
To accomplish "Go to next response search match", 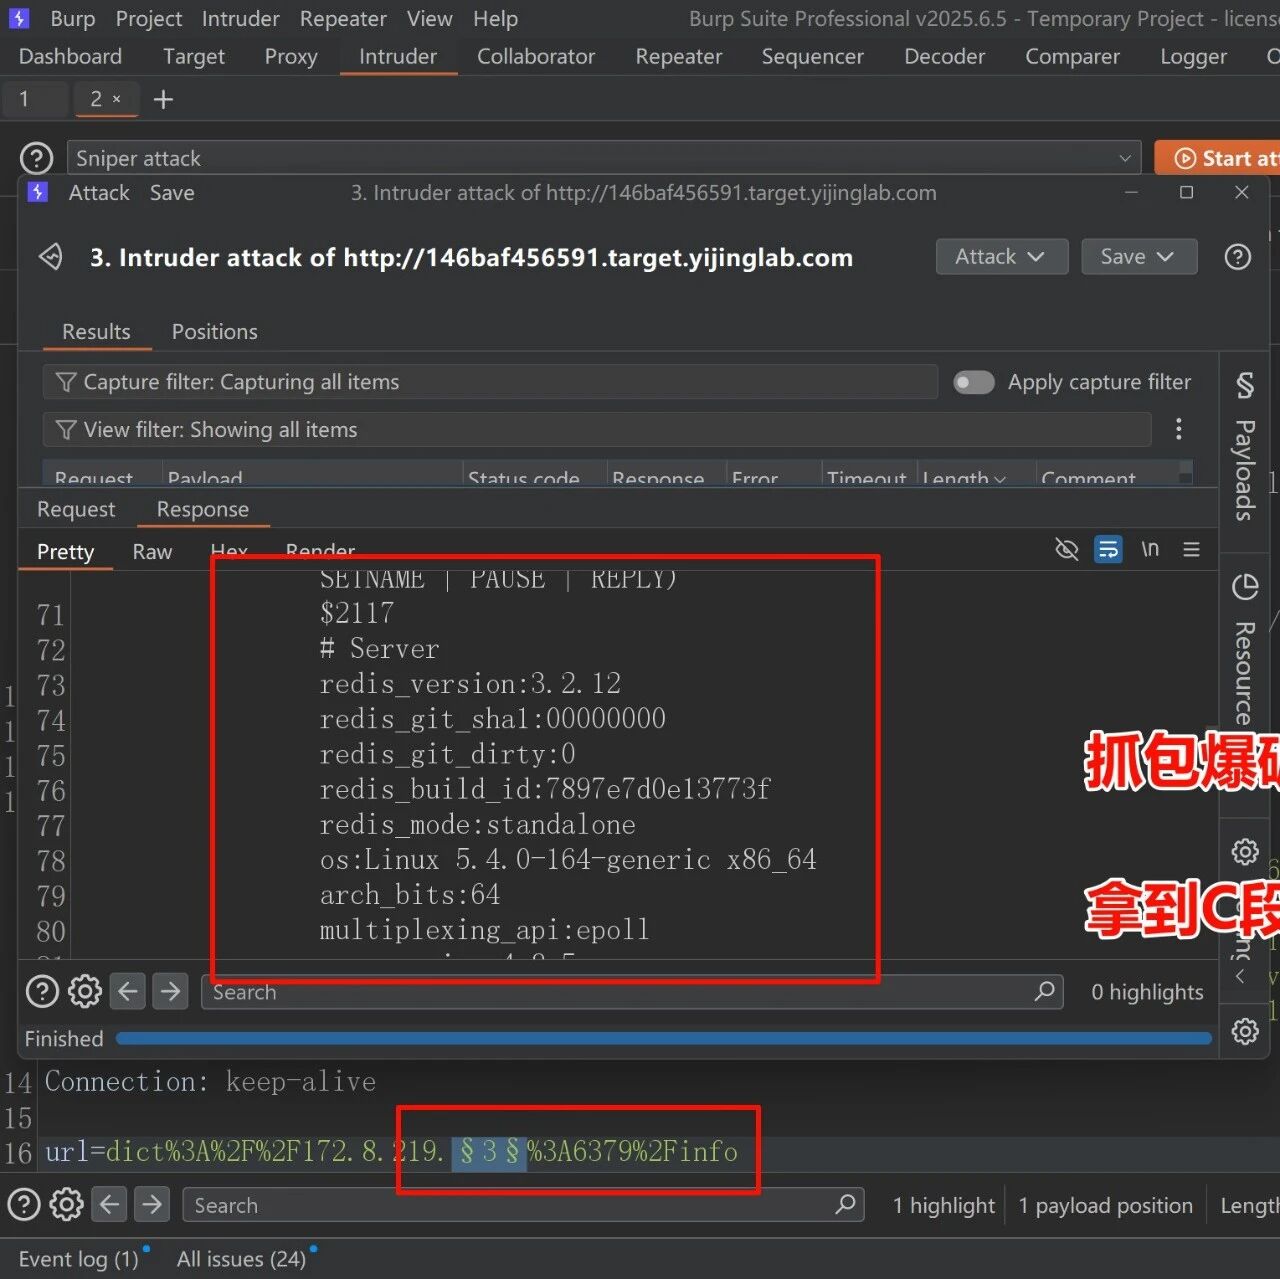I will tap(171, 991).
